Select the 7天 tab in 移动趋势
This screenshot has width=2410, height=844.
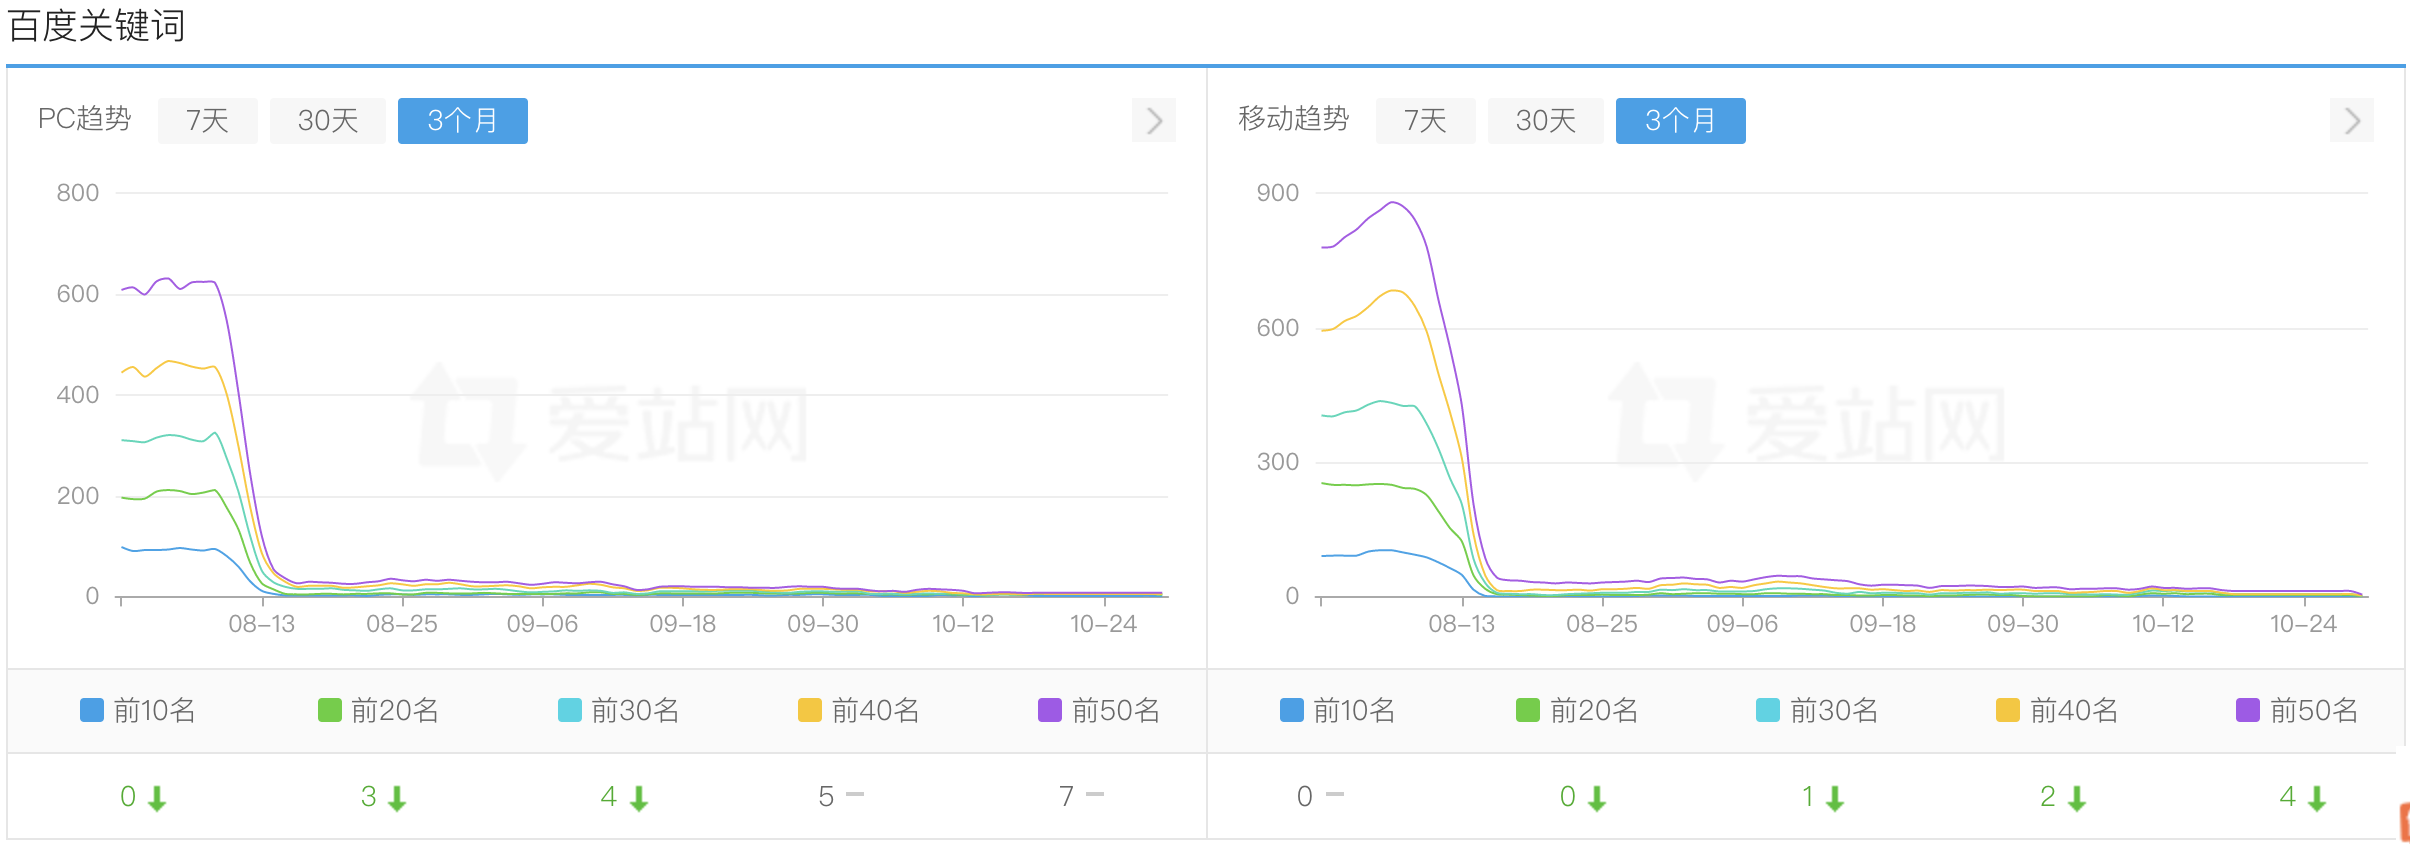coord(1426,121)
